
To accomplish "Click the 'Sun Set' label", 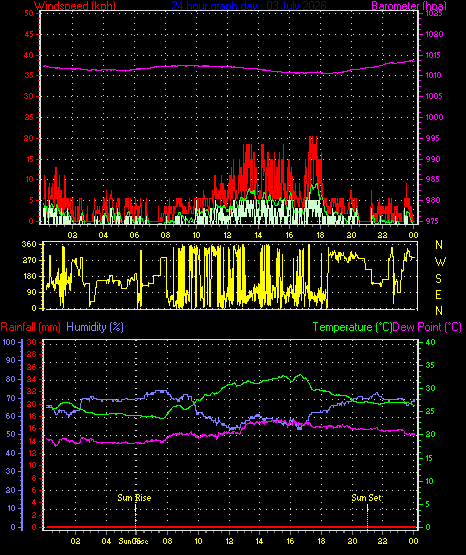I will [366, 498].
